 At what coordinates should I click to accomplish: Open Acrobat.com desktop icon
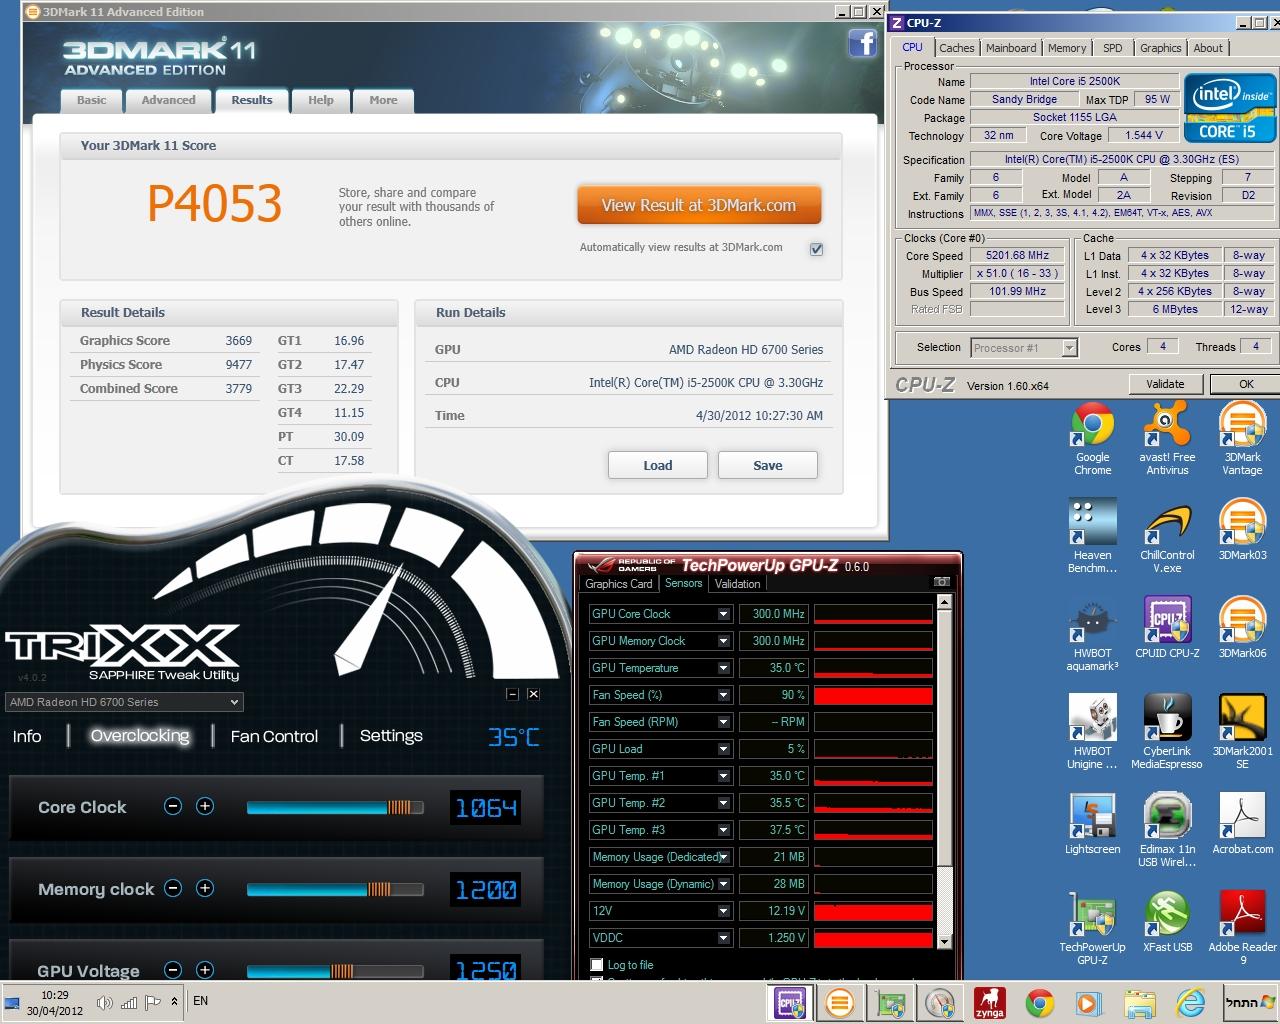(1242, 825)
